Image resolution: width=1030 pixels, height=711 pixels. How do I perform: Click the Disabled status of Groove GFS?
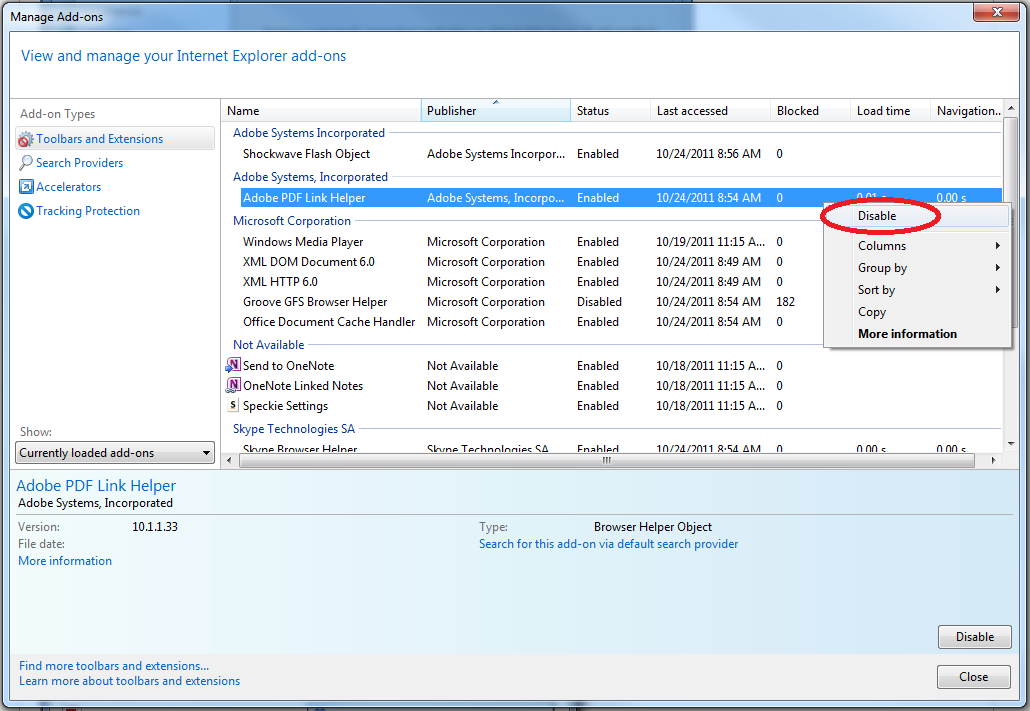click(599, 302)
